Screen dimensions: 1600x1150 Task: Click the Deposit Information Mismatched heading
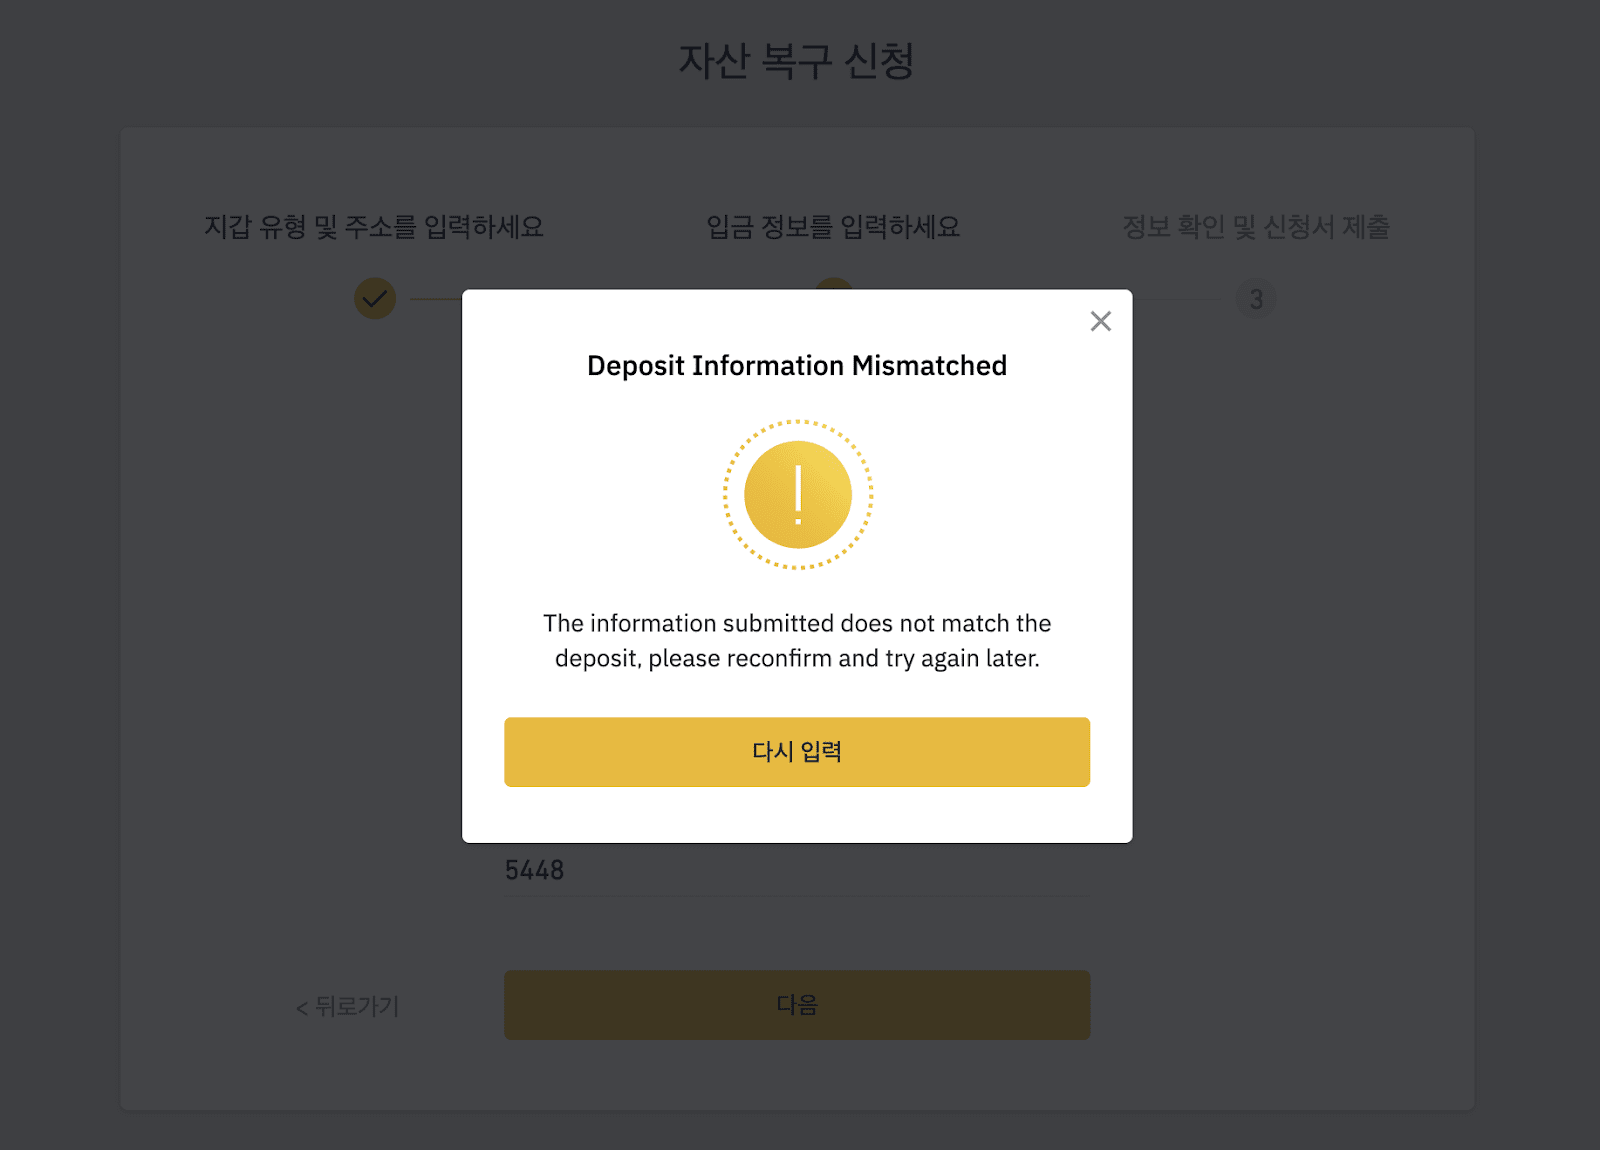(x=797, y=366)
